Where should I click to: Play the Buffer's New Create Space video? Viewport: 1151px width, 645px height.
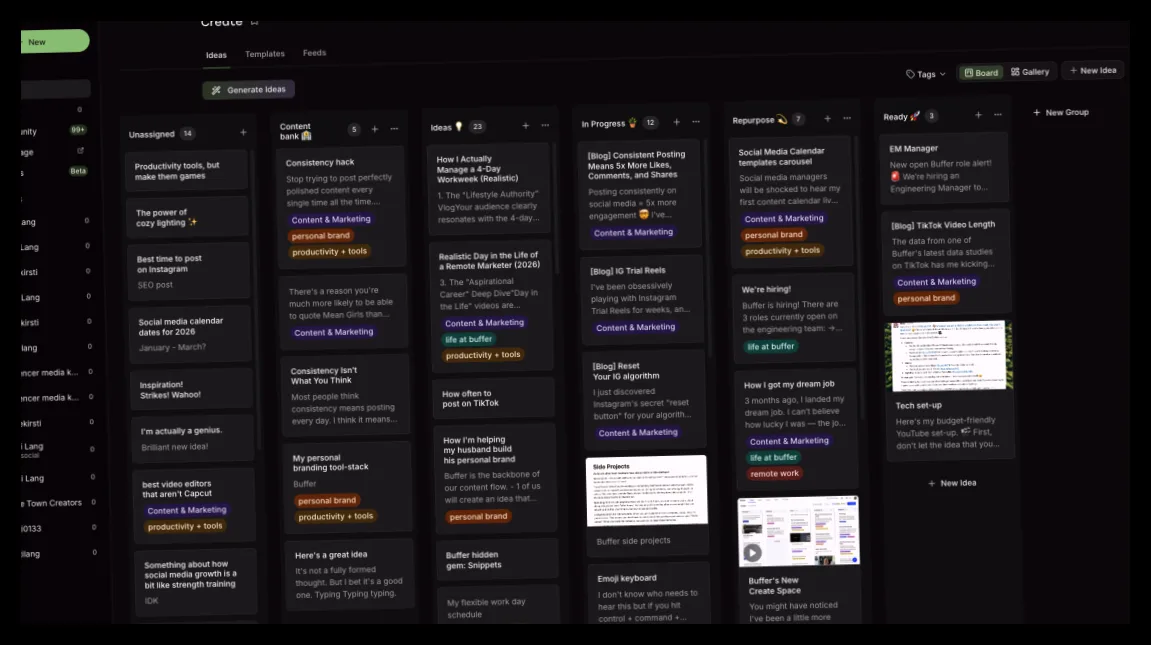coord(752,553)
